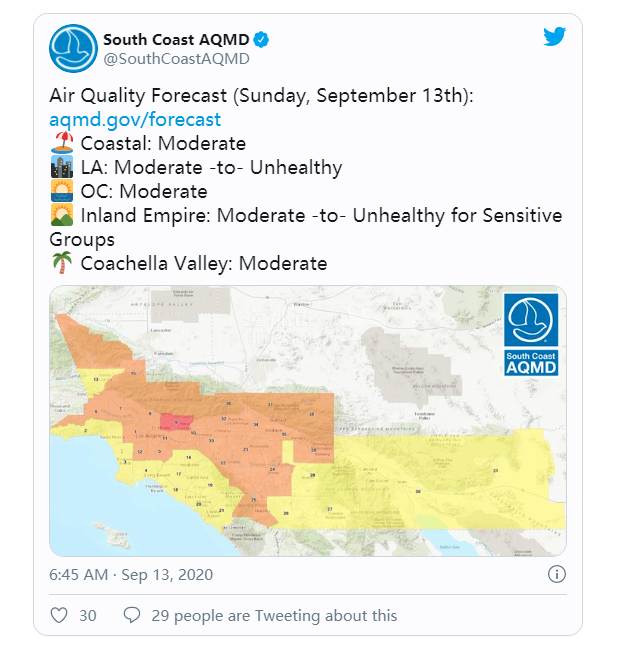Click the cityscape emoji next to LA
The height and width of the screenshot is (650, 633).
coord(62,167)
